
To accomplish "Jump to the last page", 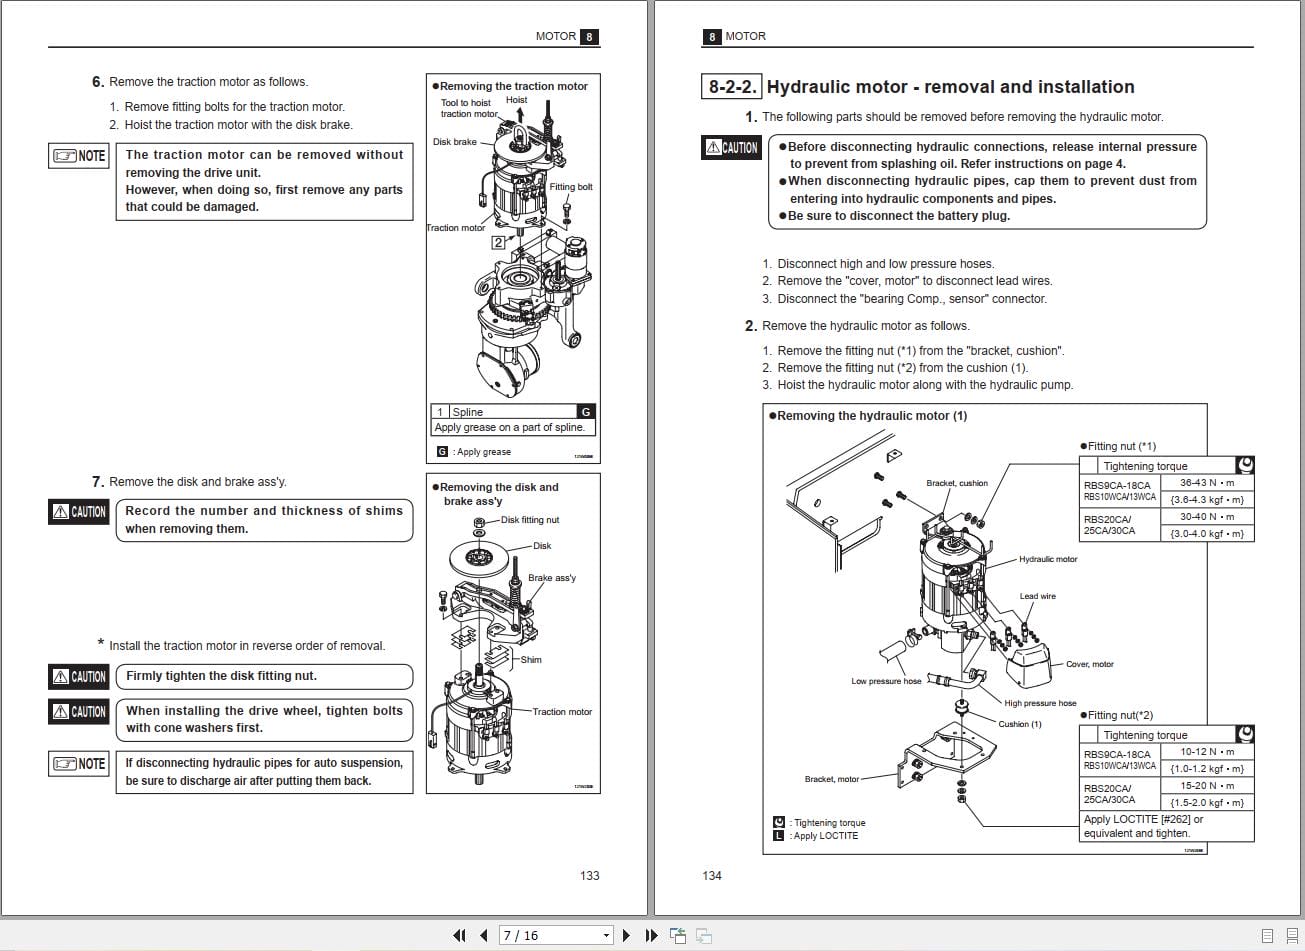I will pos(651,936).
